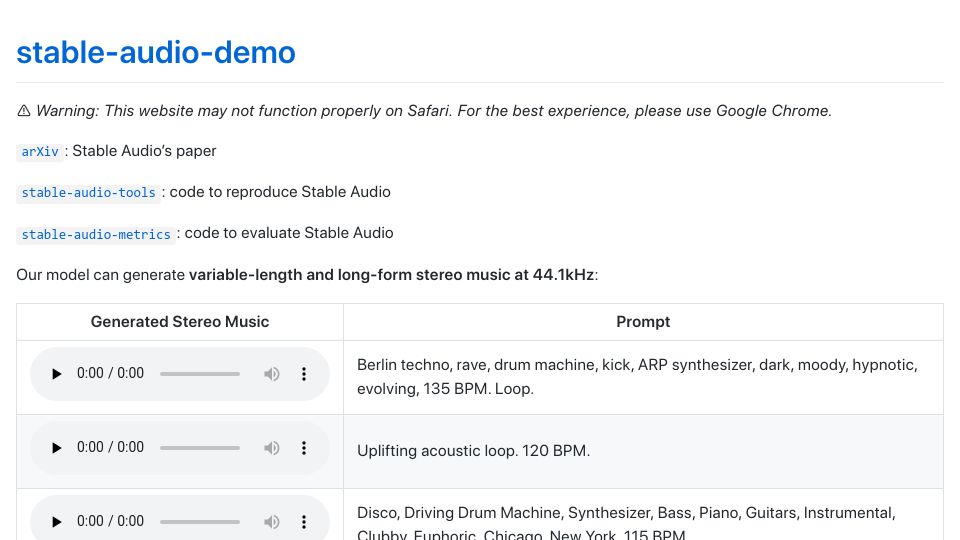This screenshot has height=540, width=960.
Task: Click the Safari warning message text
Action: [433, 111]
